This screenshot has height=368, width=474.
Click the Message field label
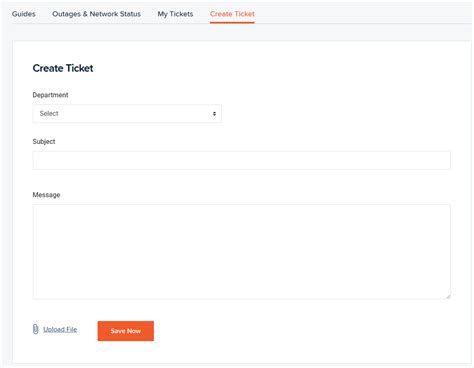click(46, 195)
